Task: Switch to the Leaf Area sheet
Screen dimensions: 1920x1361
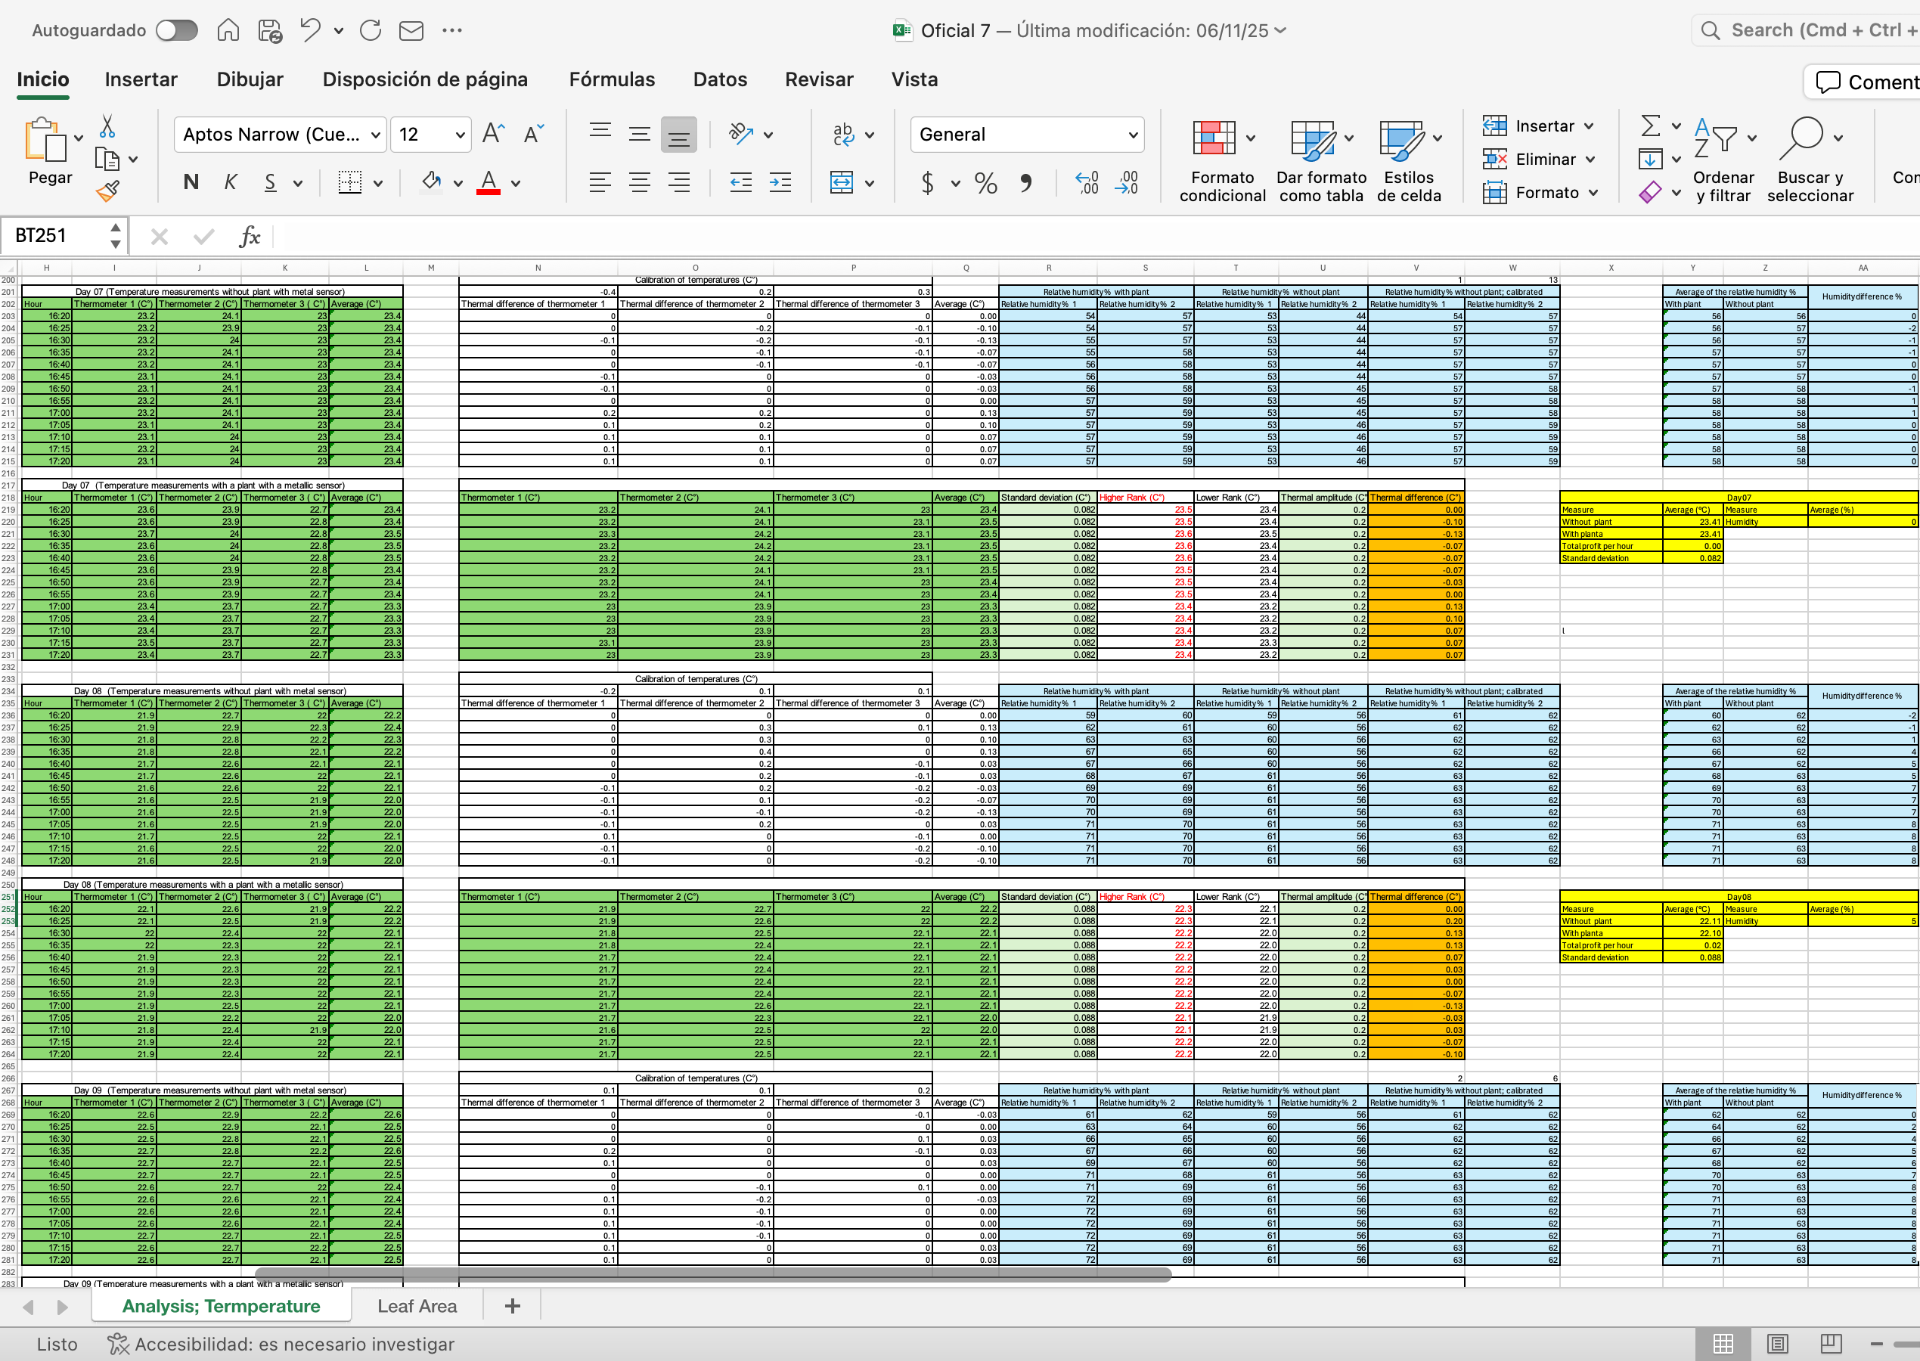Action: [417, 1306]
